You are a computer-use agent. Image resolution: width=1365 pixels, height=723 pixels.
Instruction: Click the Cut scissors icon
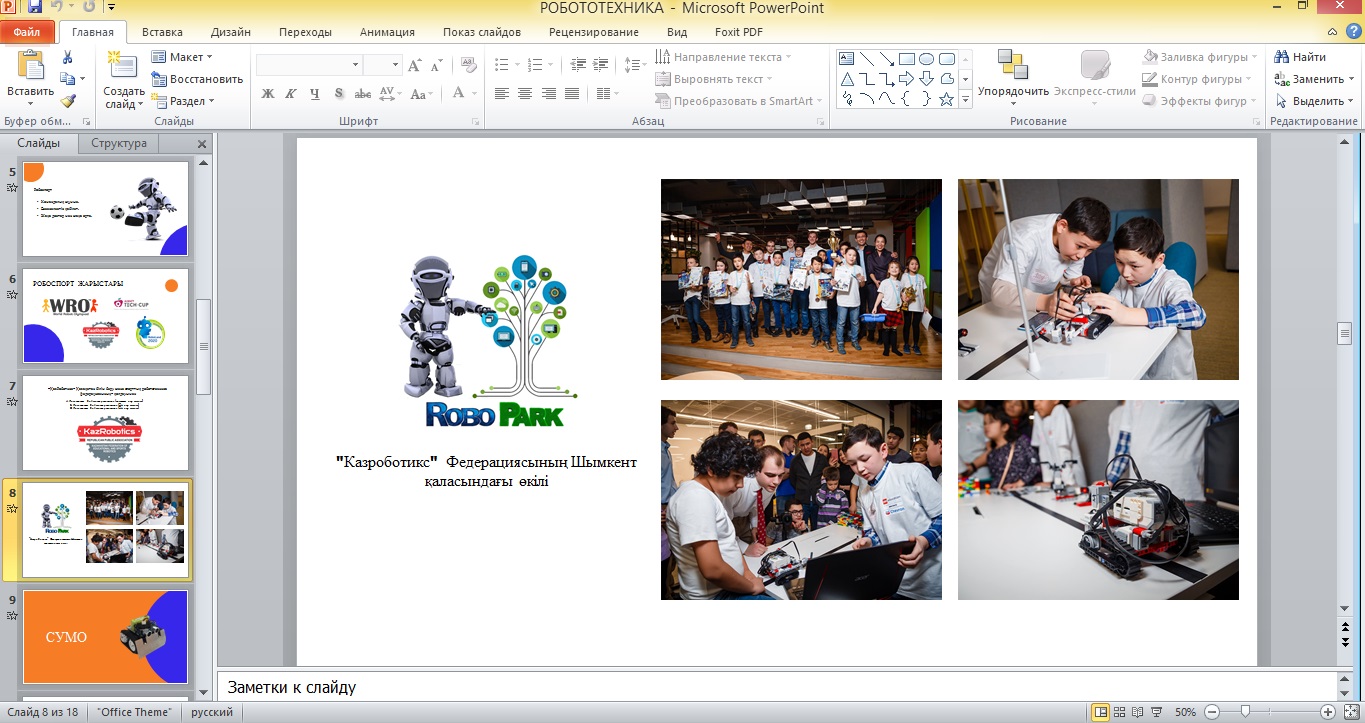[x=68, y=57]
